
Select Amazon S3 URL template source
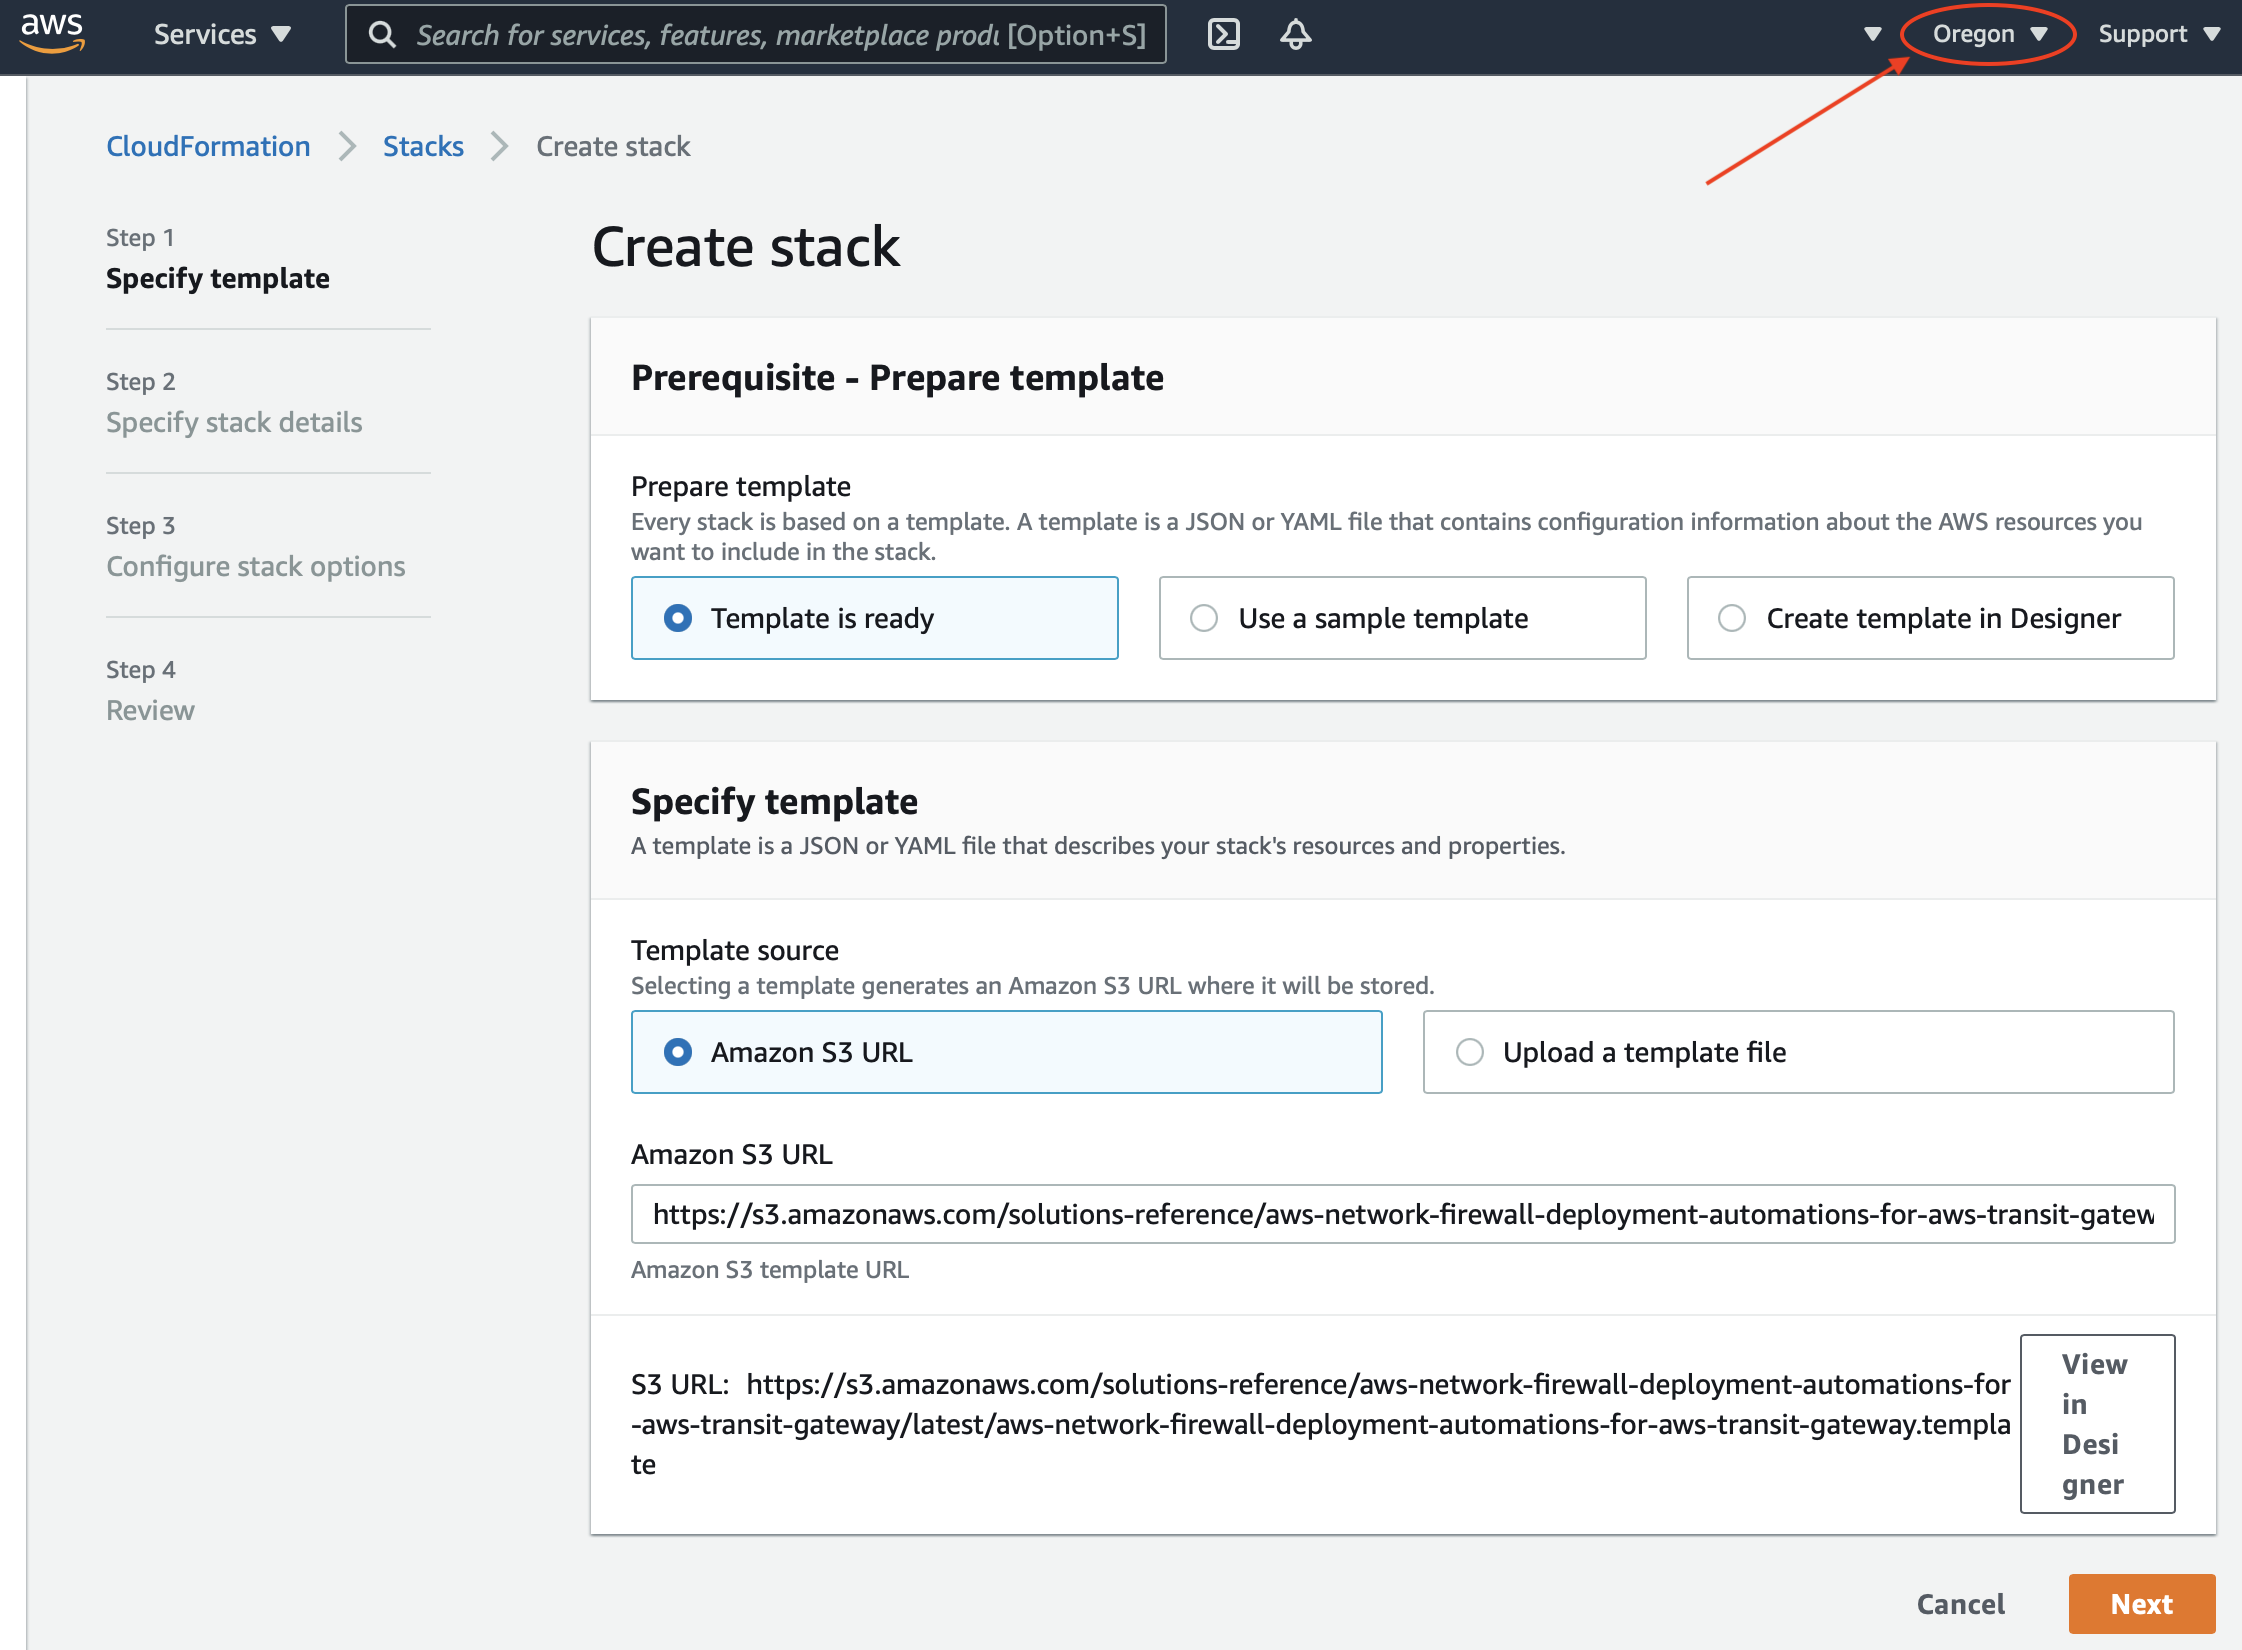coord(678,1052)
